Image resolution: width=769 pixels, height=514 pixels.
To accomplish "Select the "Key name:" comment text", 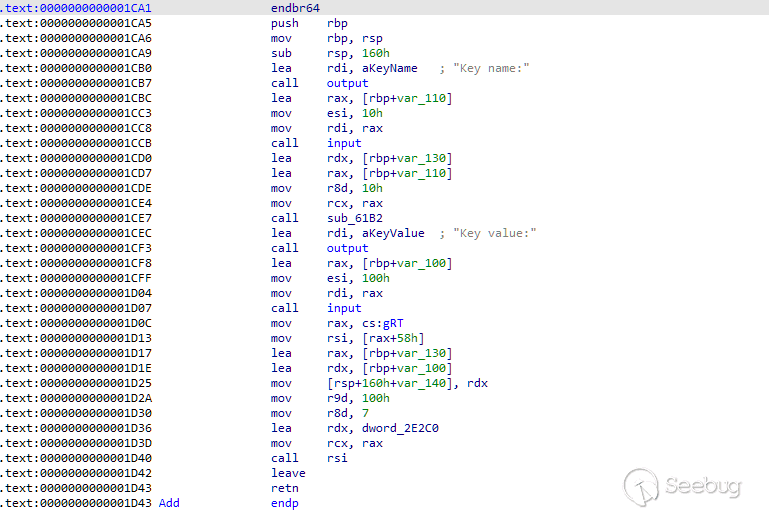I will coord(491,68).
